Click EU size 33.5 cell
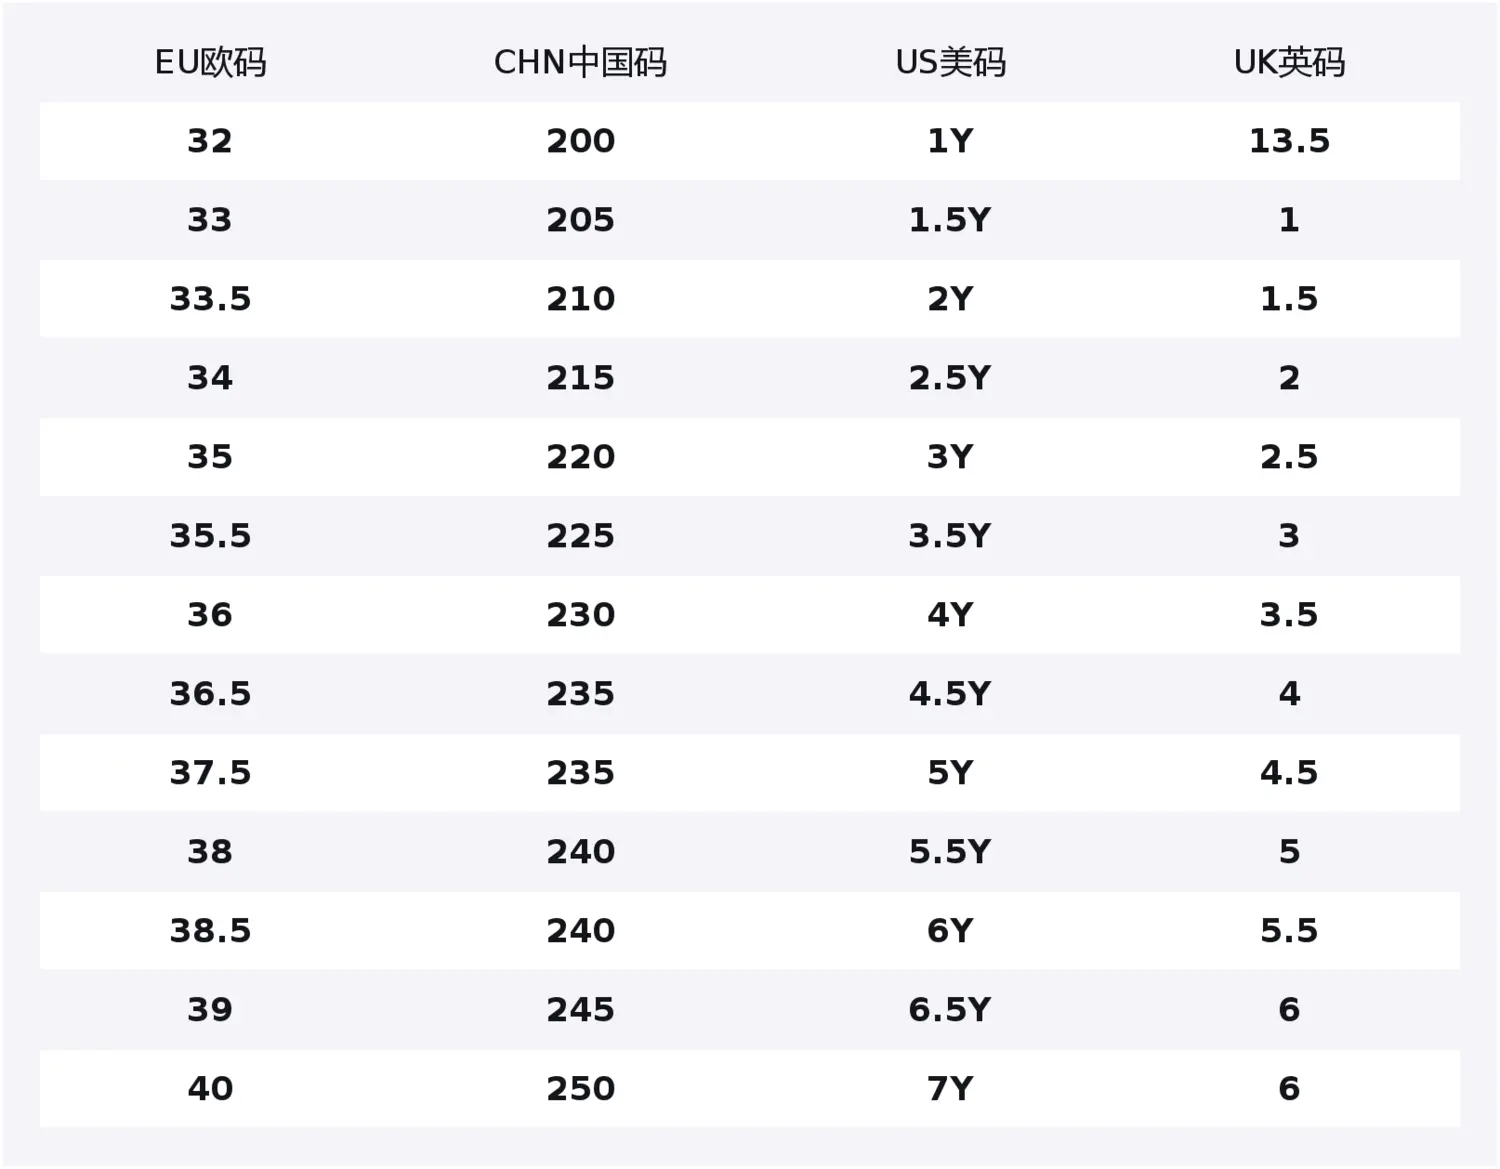The width and height of the screenshot is (1500, 1169). 210,299
